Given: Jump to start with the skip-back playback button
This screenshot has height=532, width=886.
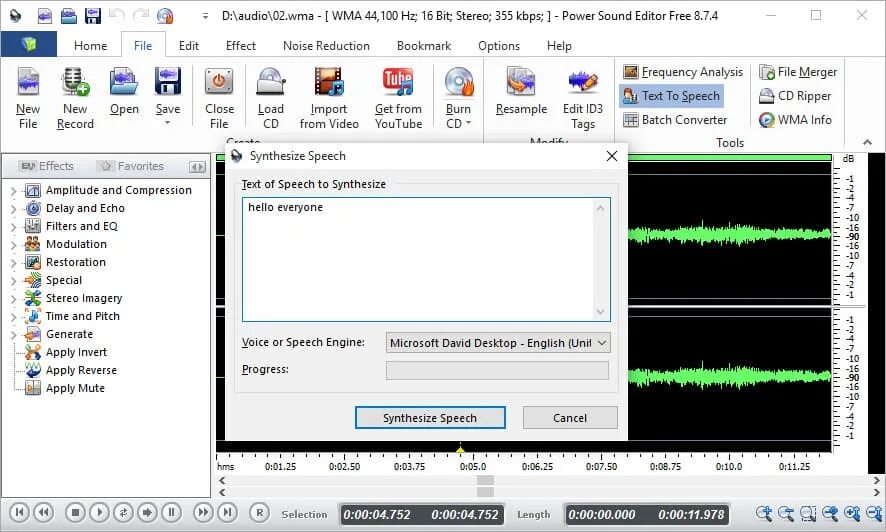Looking at the screenshot, I should tap(19, 513).
